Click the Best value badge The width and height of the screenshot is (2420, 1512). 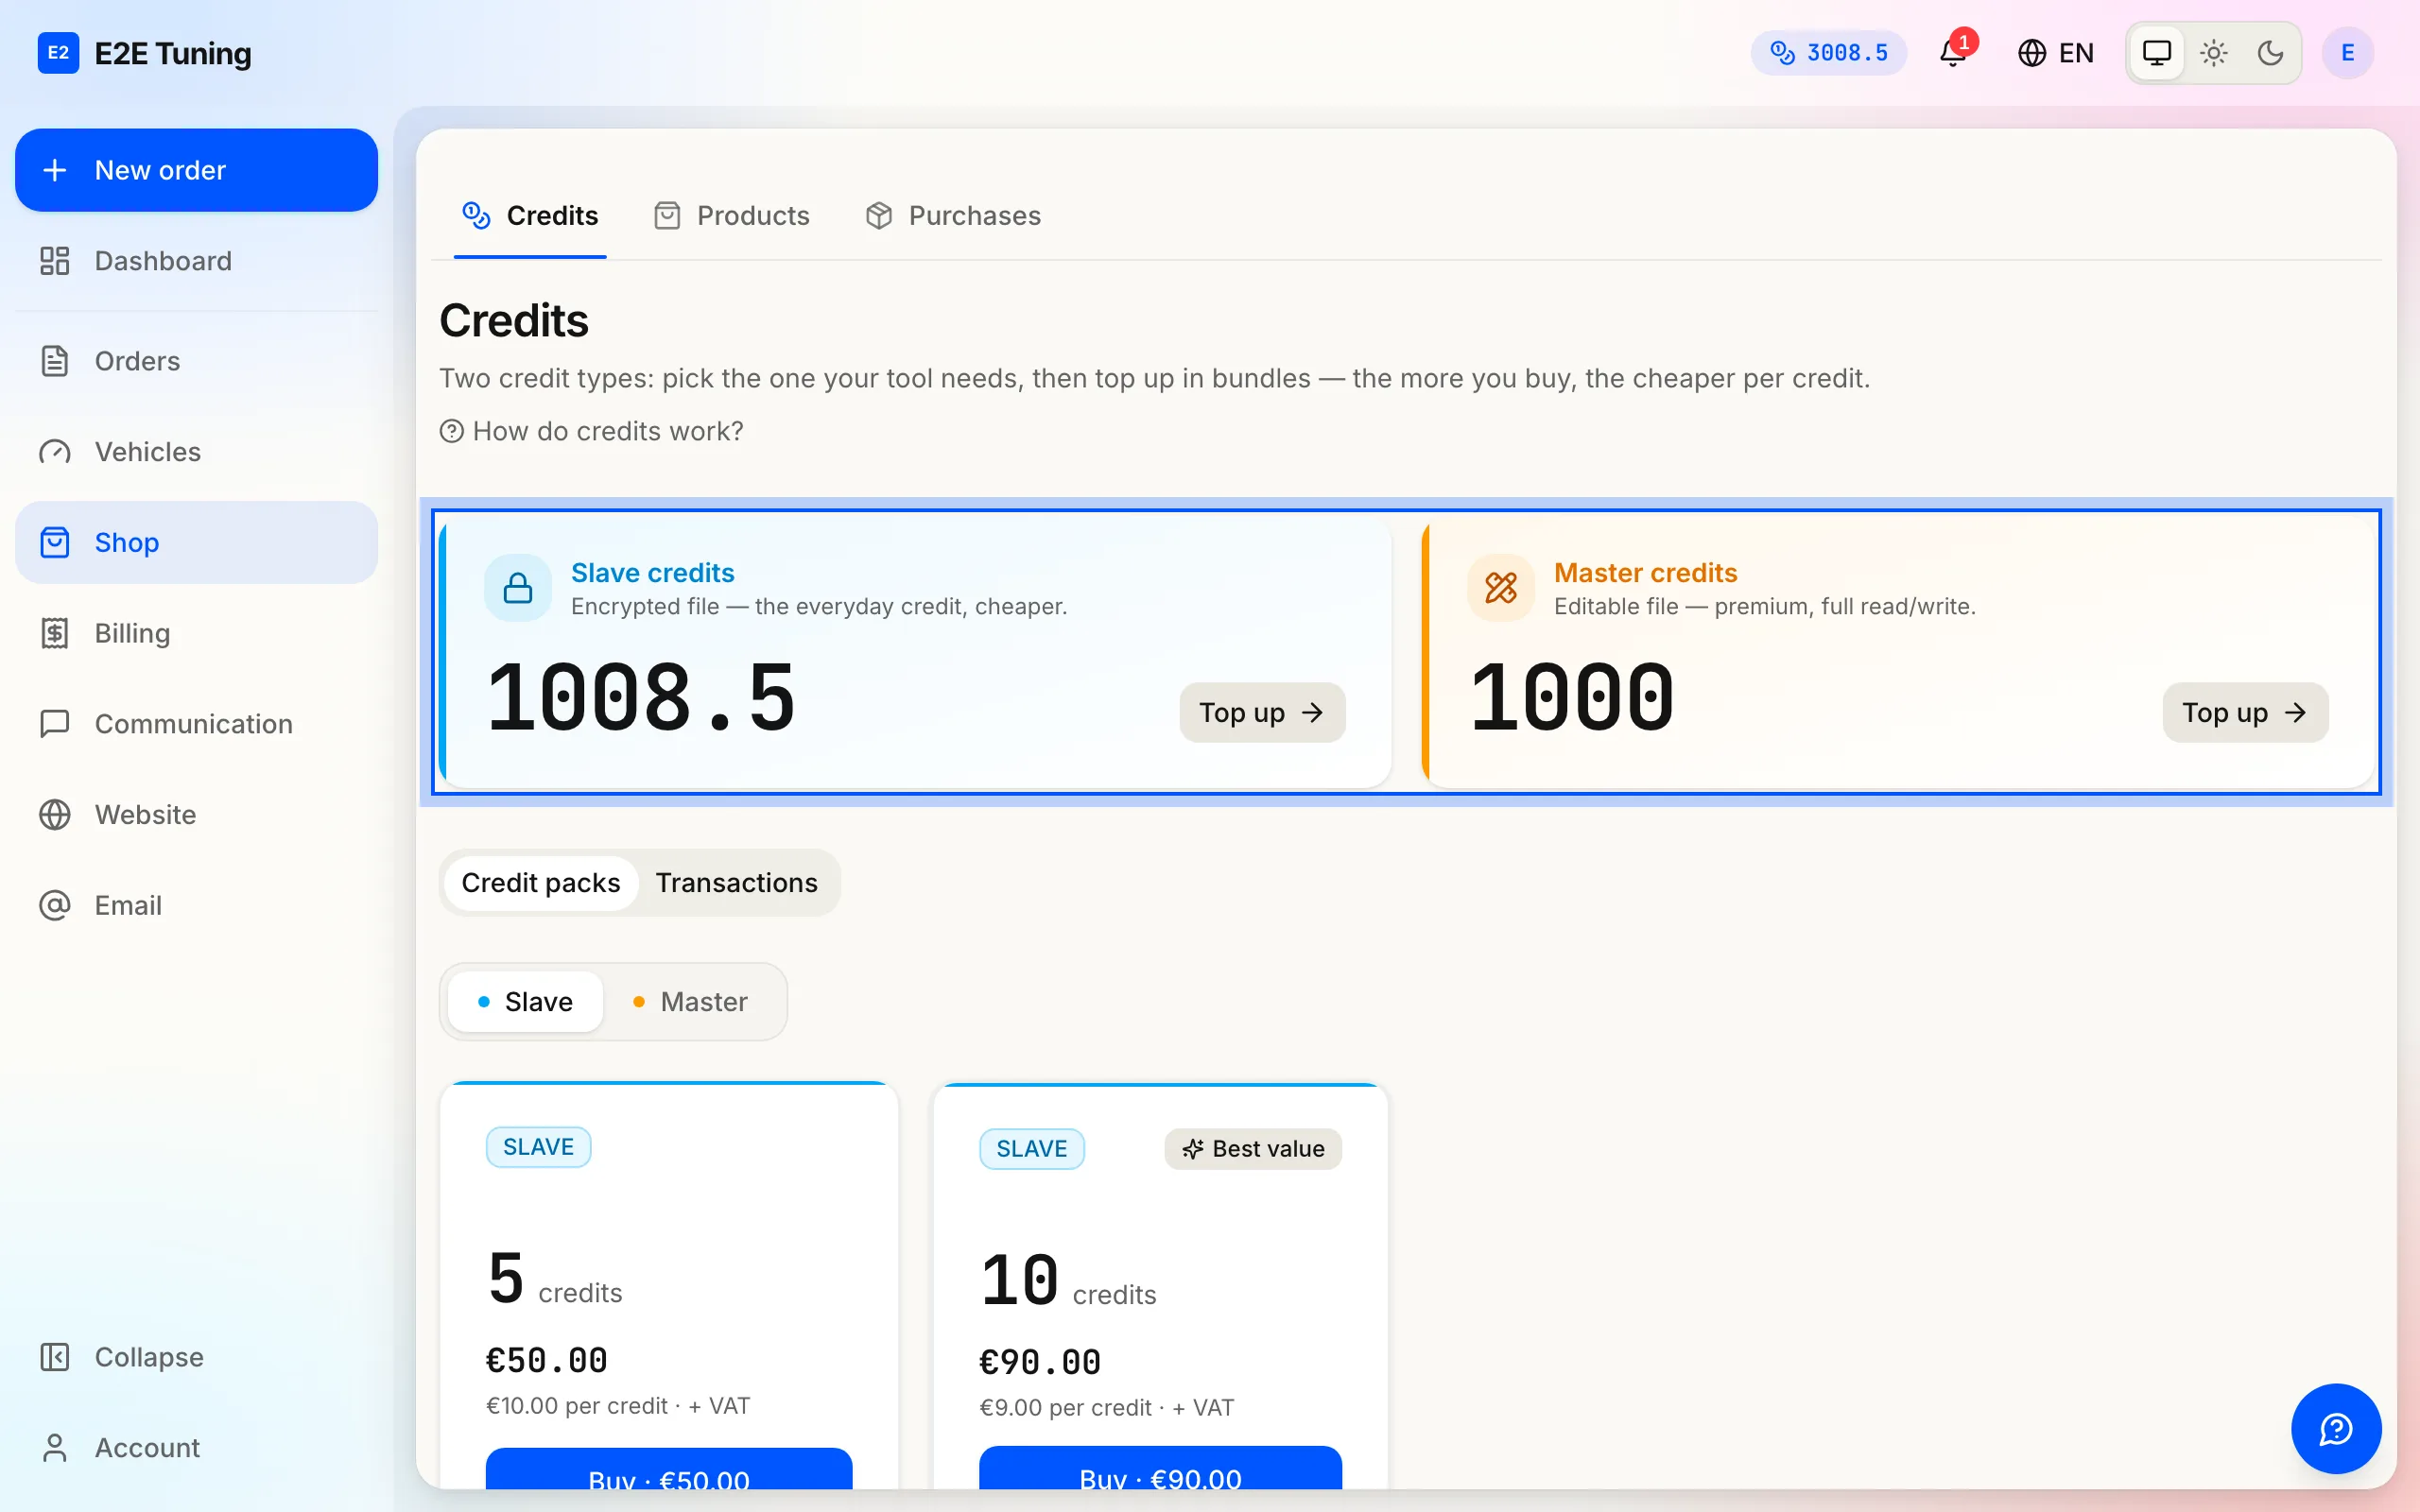click(1253, 1149)
